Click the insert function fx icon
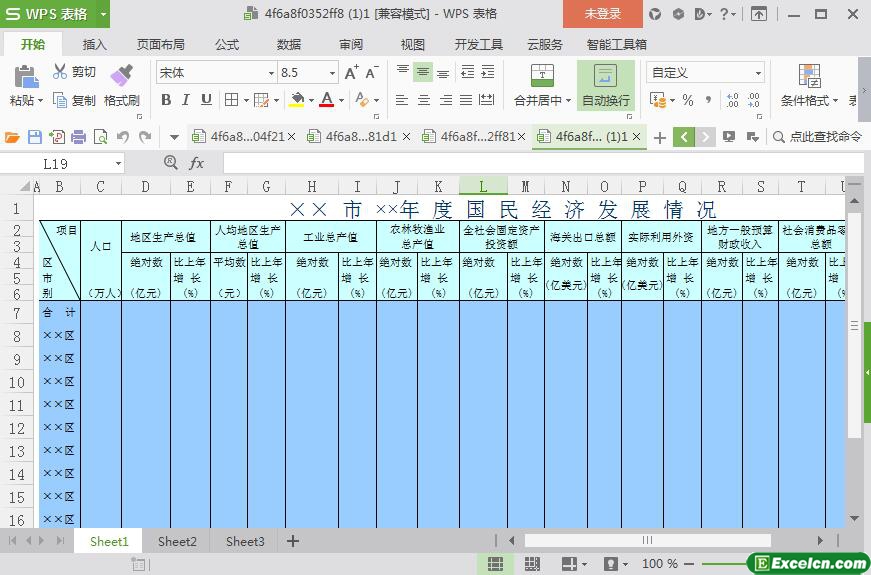This screenshot has width=871, height=575. [197, 163]
